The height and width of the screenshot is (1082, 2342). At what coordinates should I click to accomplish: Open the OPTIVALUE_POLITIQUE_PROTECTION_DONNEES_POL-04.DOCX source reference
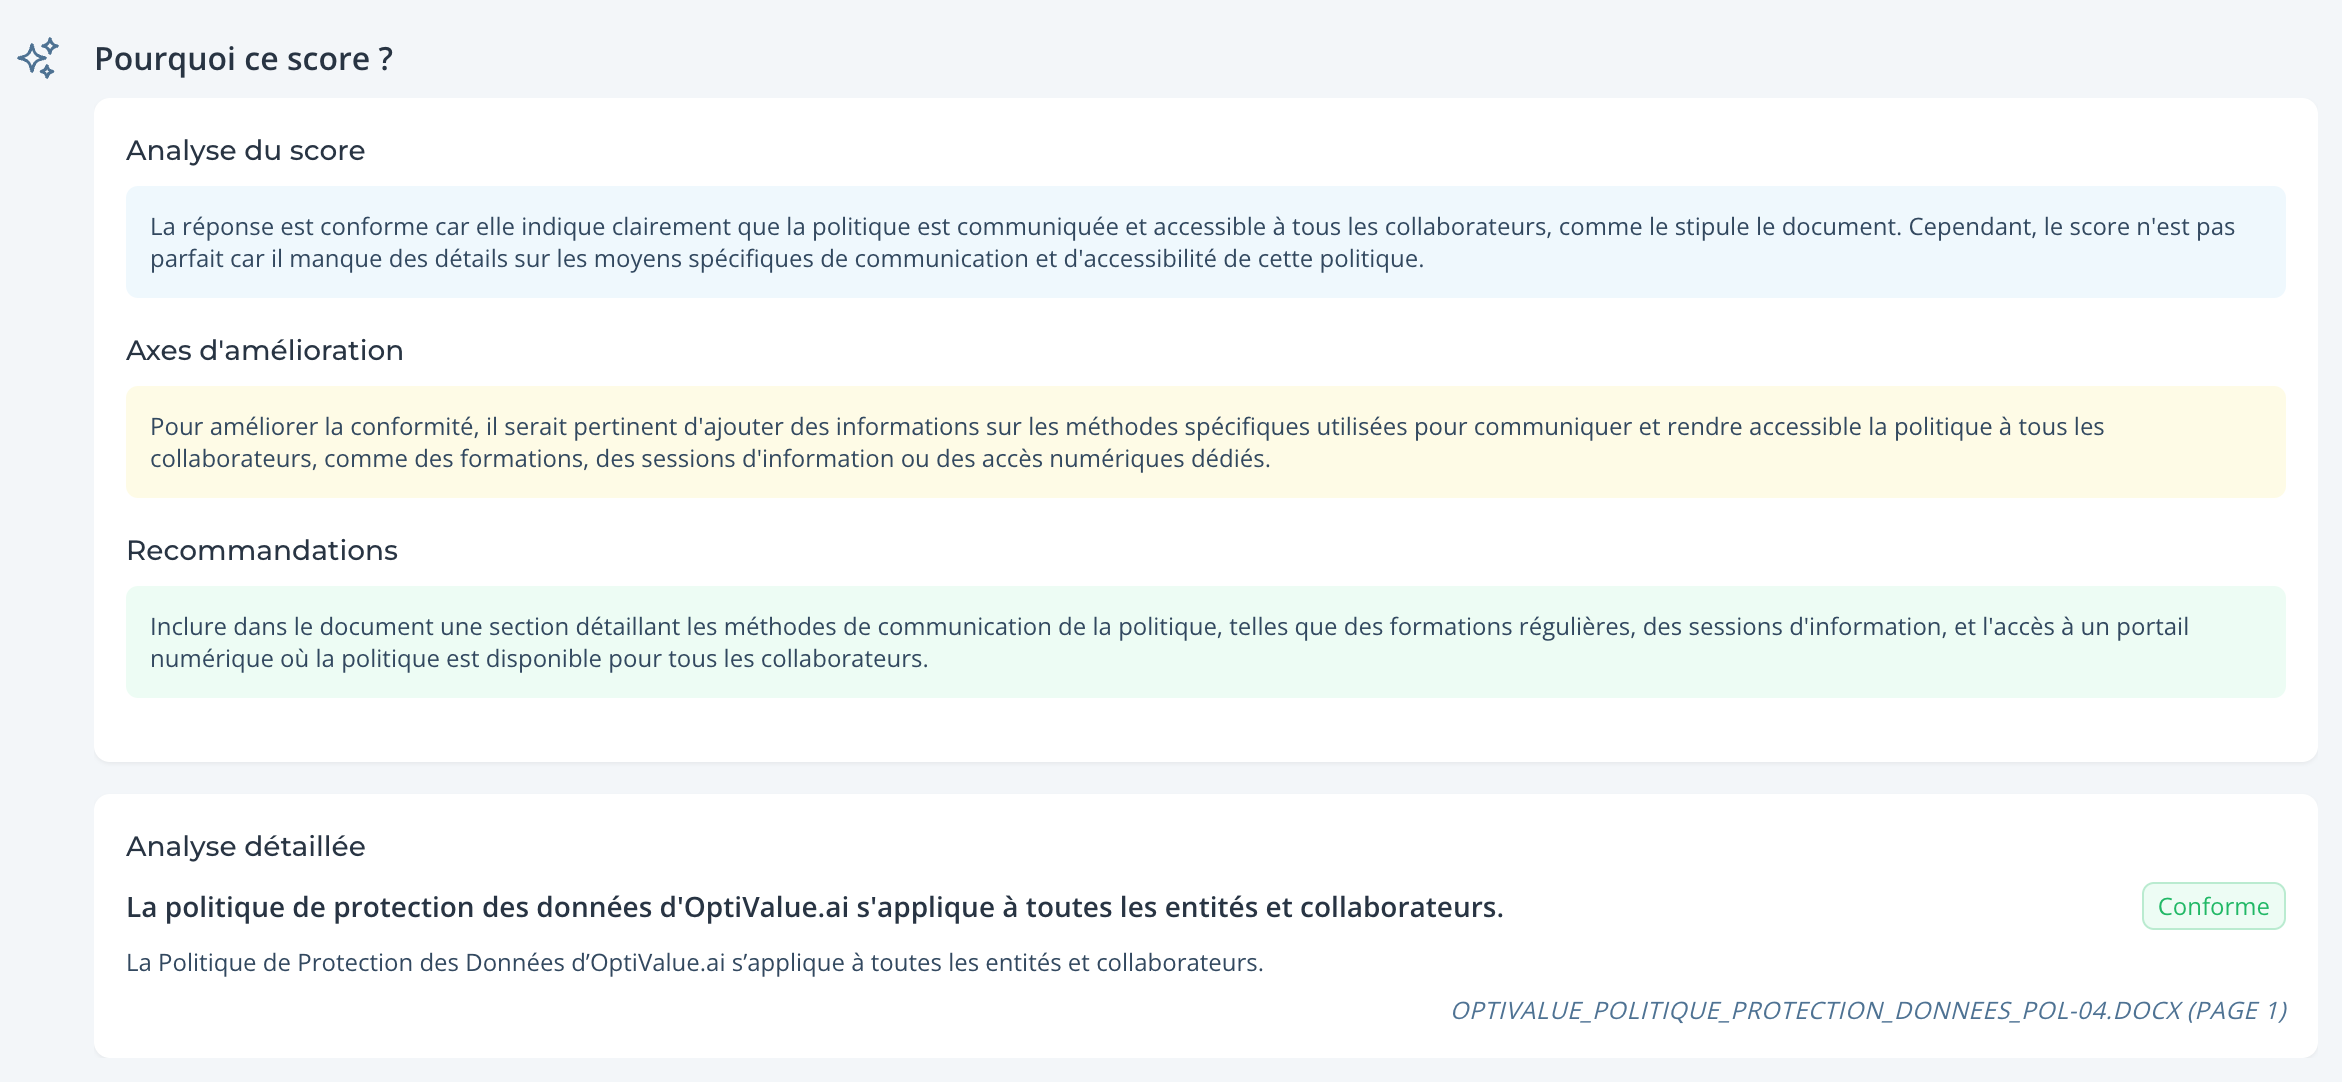point(1868,1011)
